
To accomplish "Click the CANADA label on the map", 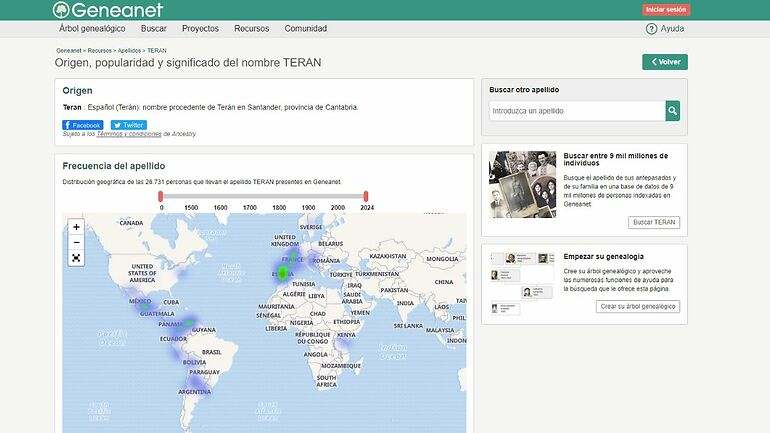I will [x=131, y=223].
